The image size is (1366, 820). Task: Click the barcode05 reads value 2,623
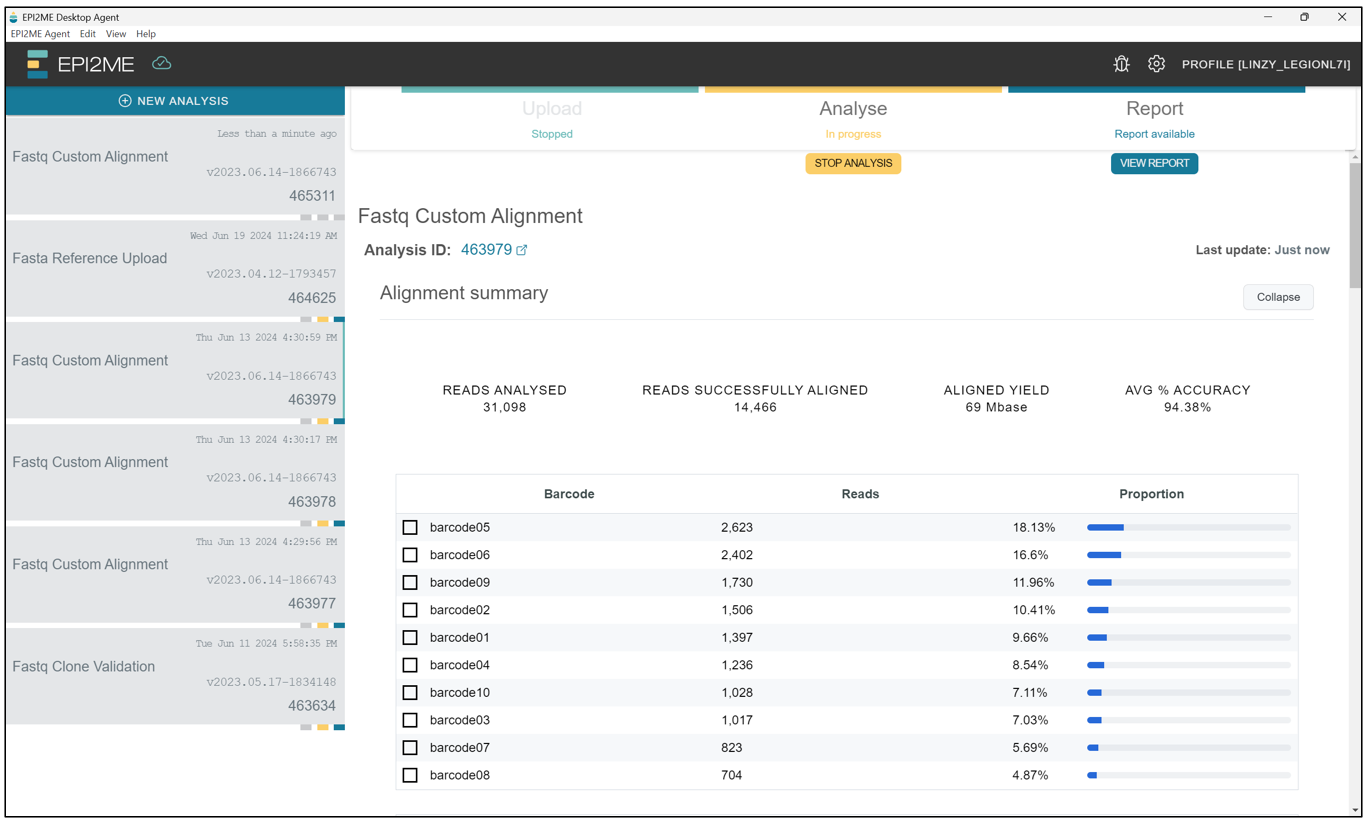pos(737,527)
